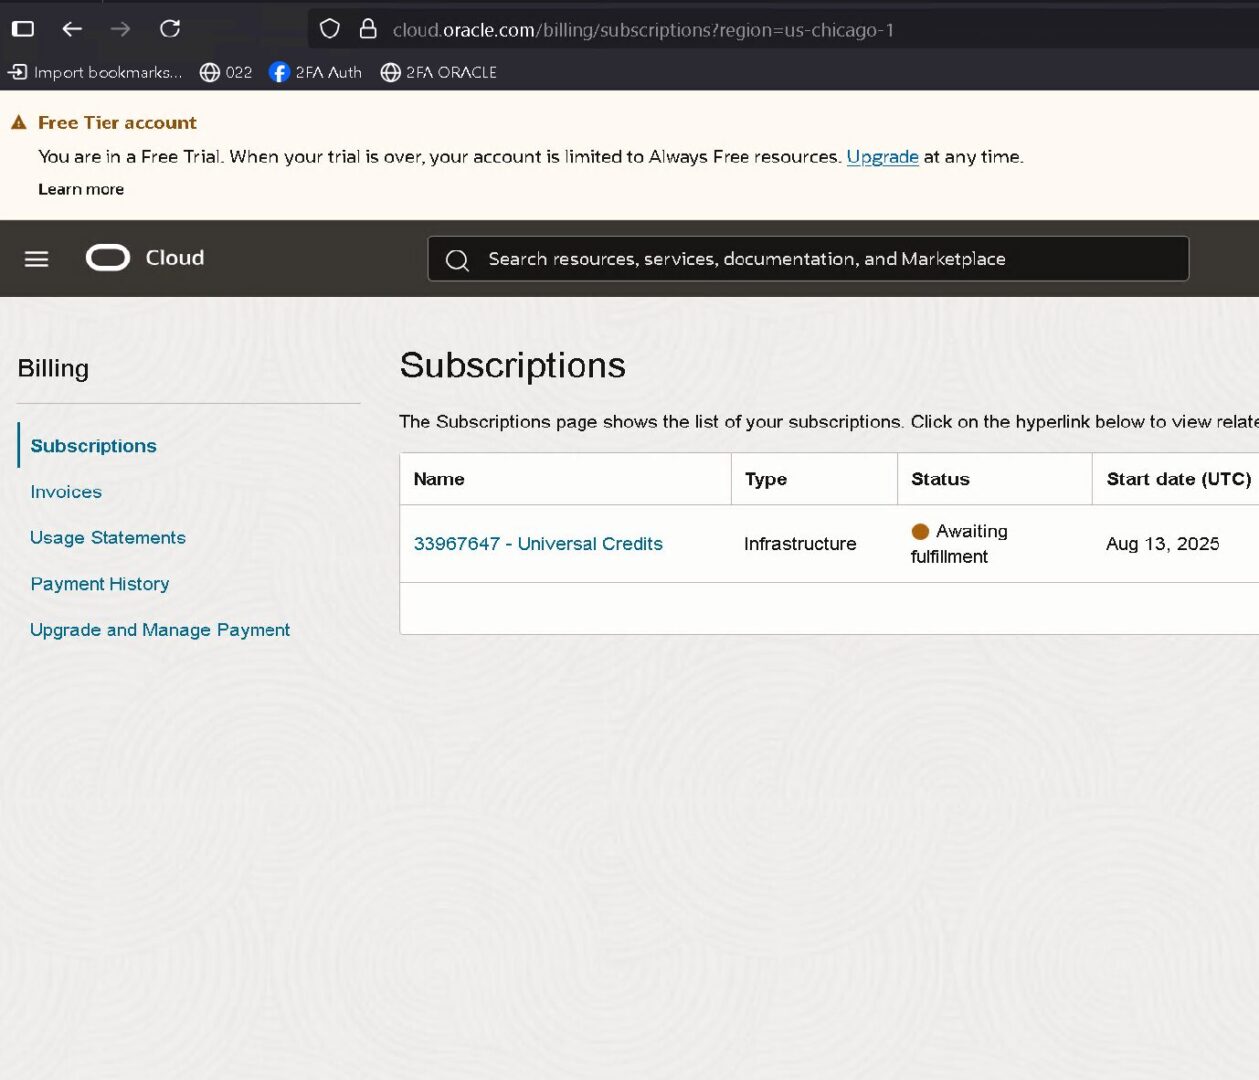The image size is (1259, 1080).
Task: Click the Awaiting fulfillment status text
Action: (x=959, y=543)
